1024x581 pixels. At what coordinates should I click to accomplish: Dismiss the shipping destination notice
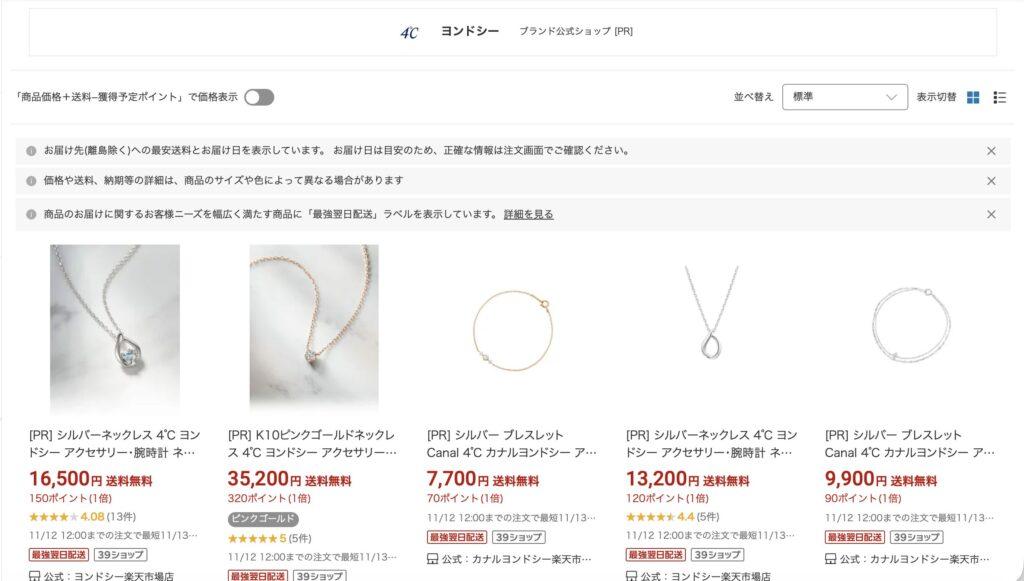point(991,151)
